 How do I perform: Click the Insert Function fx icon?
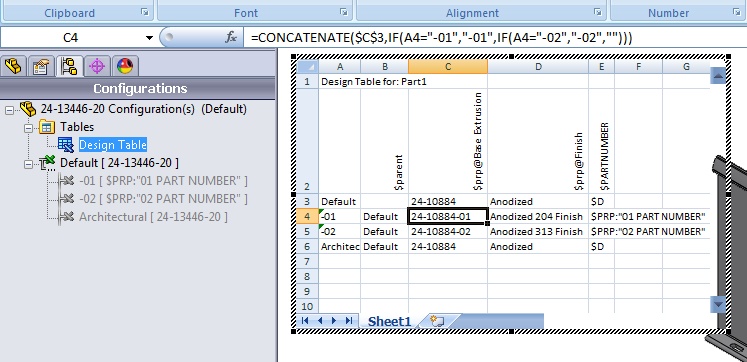[x=231, y=37]
